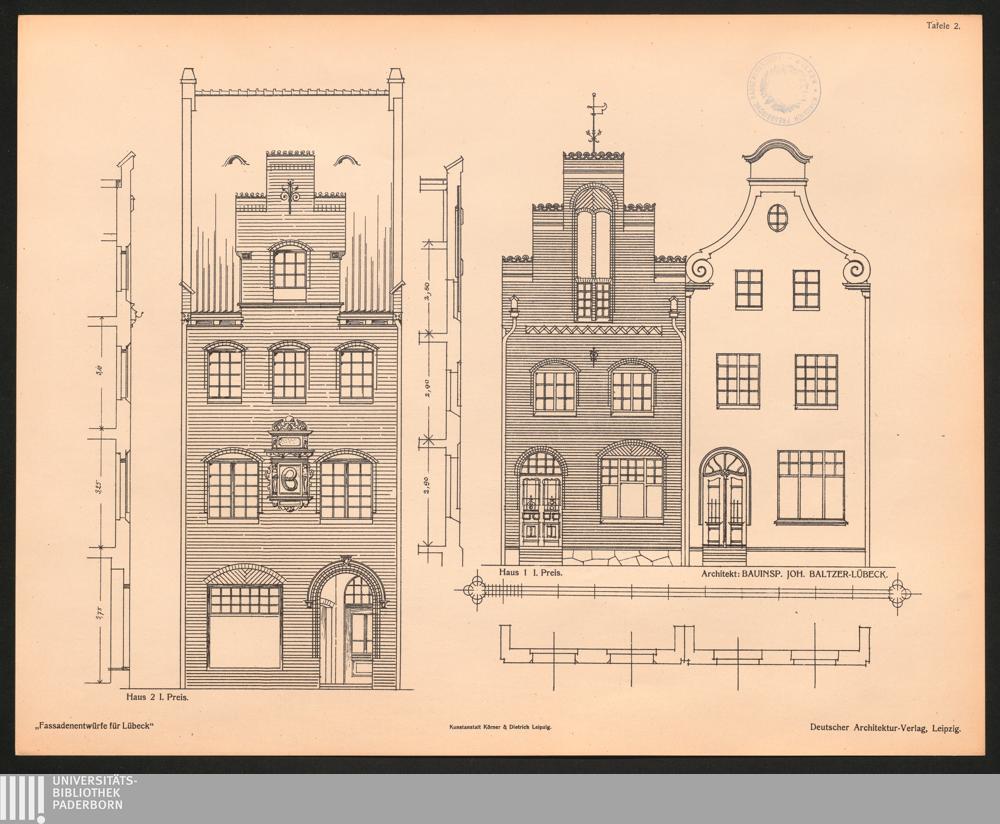Click the round library stamp near top right
The height and width of the screenshot is (824, 1000).
(x=785, y=89)
